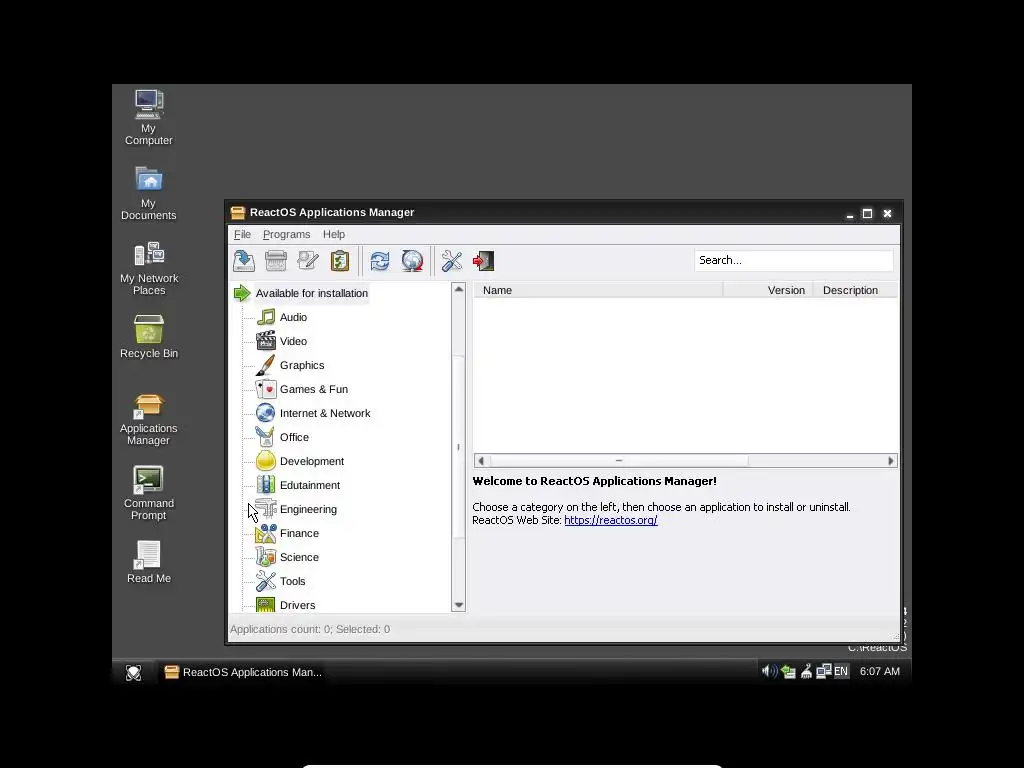The width and height of the screenshot is (1024, 768).
Task: Select the Office category icon
Action: tap(266, 437)
